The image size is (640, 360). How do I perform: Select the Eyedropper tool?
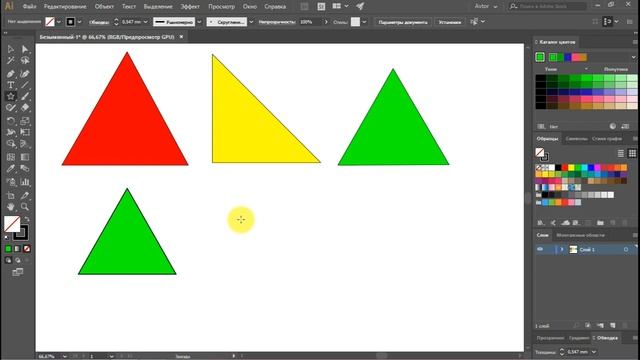coord(11,169)
